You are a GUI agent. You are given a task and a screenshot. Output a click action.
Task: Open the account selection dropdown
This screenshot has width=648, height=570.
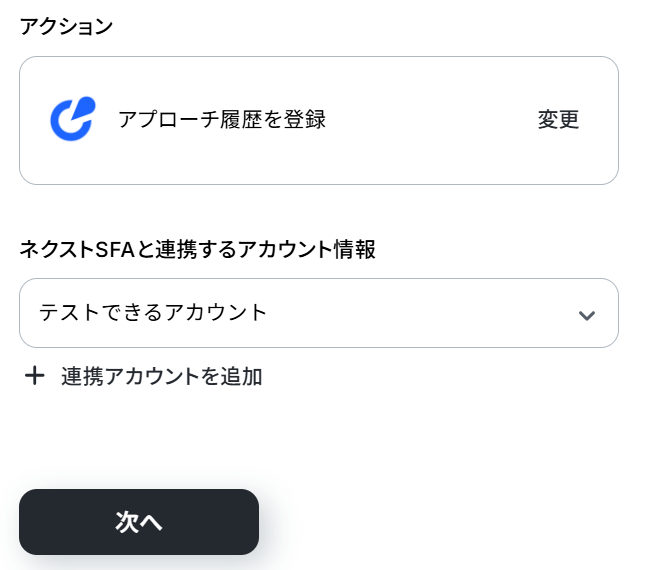coord(318,313)
